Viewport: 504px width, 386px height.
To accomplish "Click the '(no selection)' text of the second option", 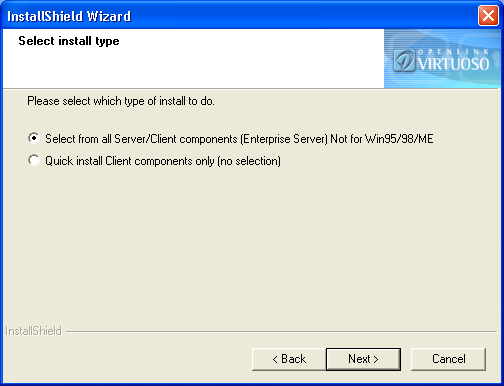I will tap(249, 161).
